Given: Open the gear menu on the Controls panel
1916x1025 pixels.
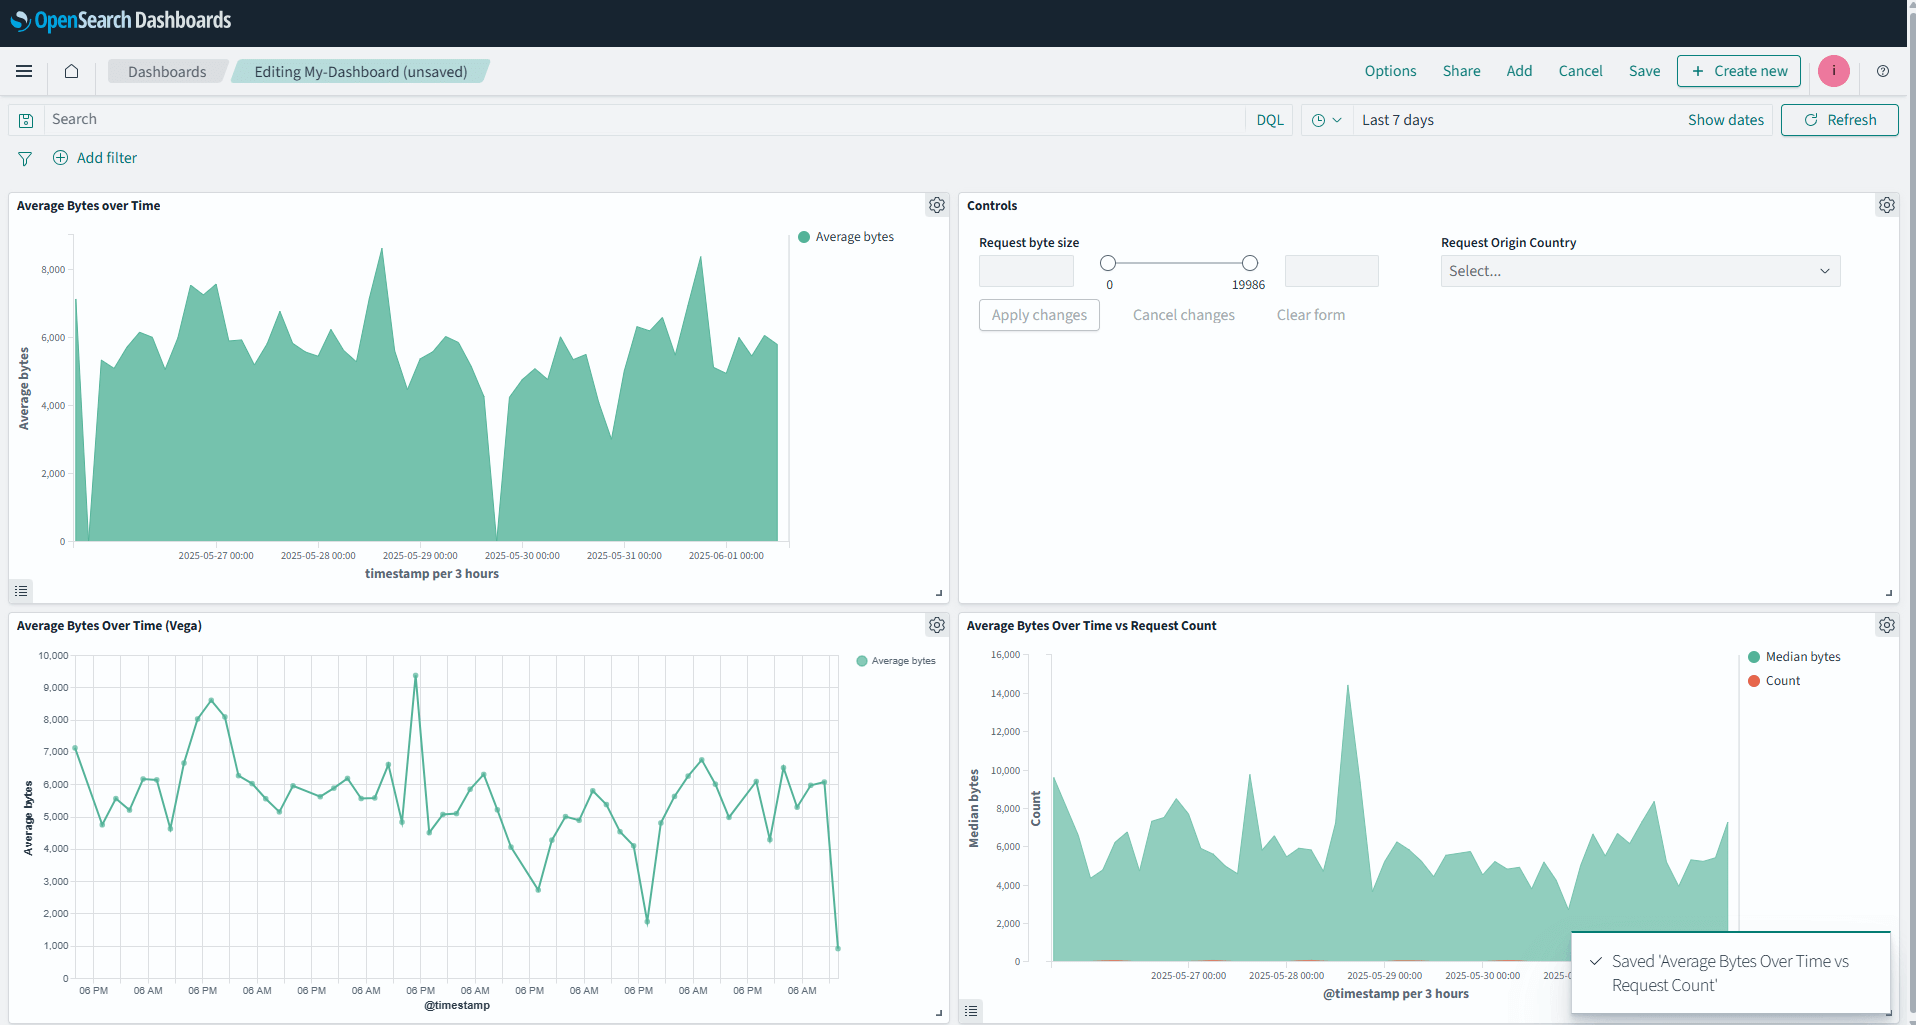Looking at the screenshot, I should (x=1886, y=204).
